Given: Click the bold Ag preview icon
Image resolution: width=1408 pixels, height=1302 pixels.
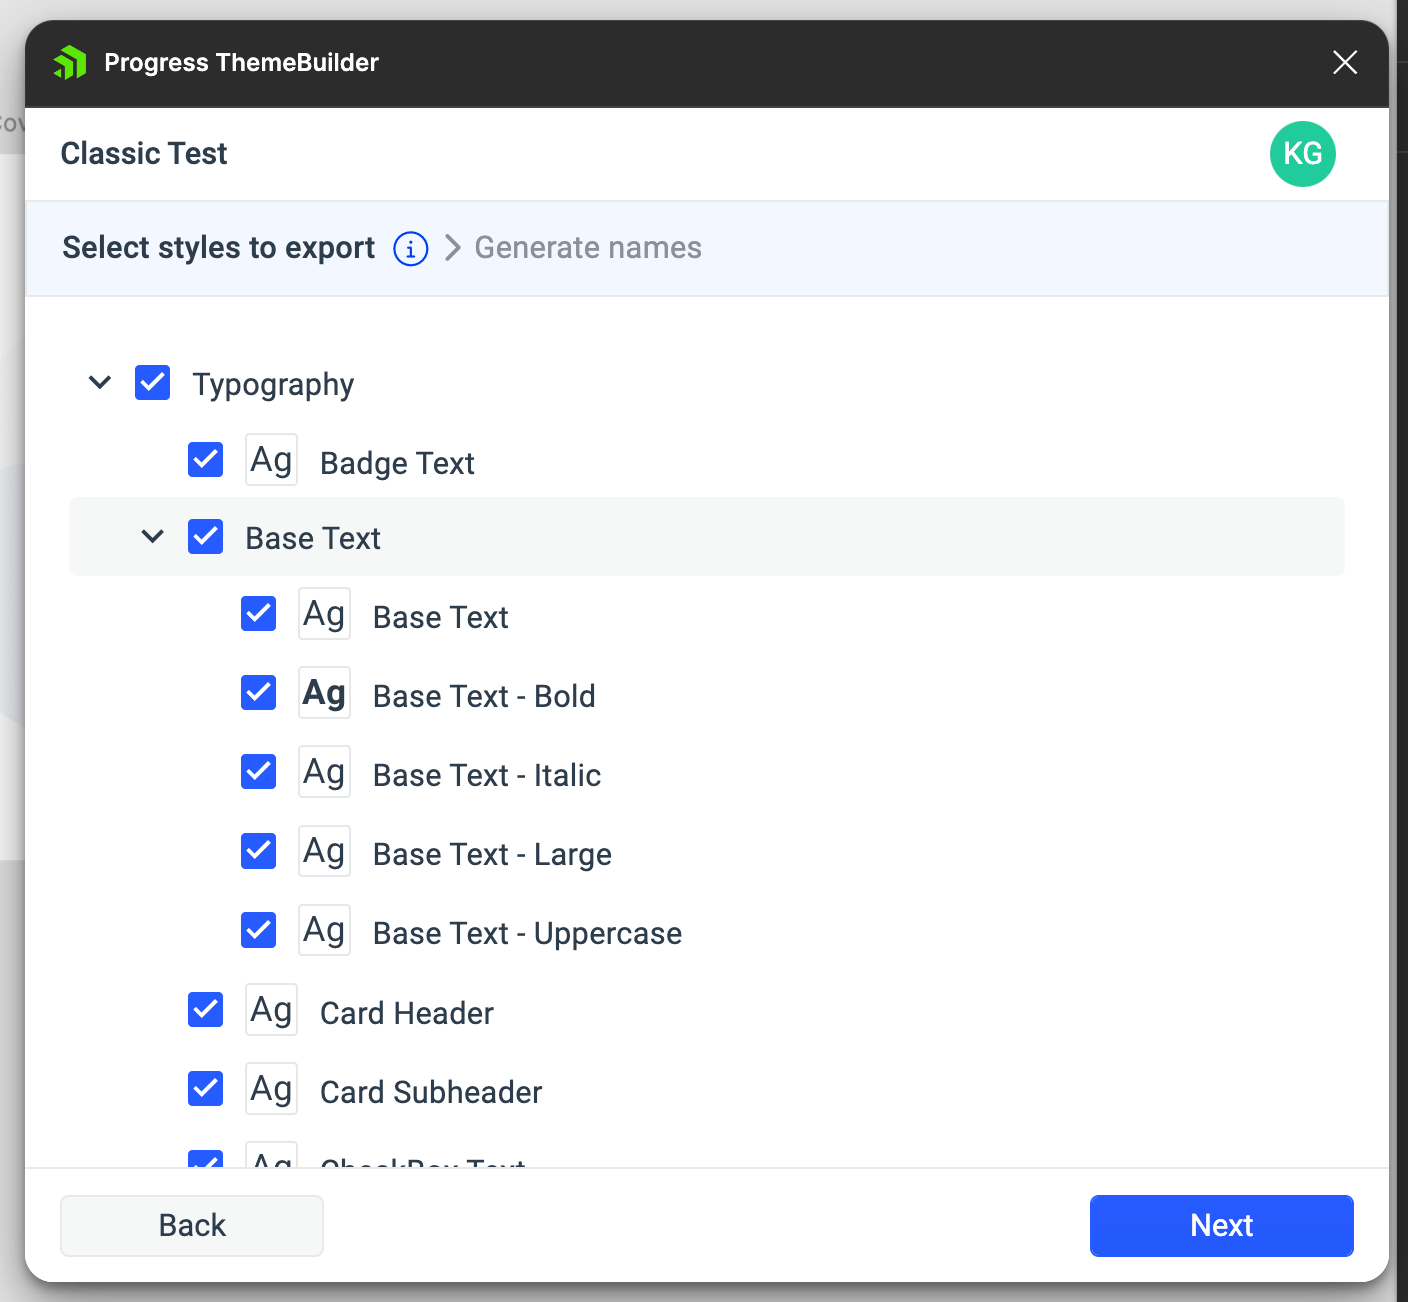Looking at the screenshot, I should (x=325, y=693).
